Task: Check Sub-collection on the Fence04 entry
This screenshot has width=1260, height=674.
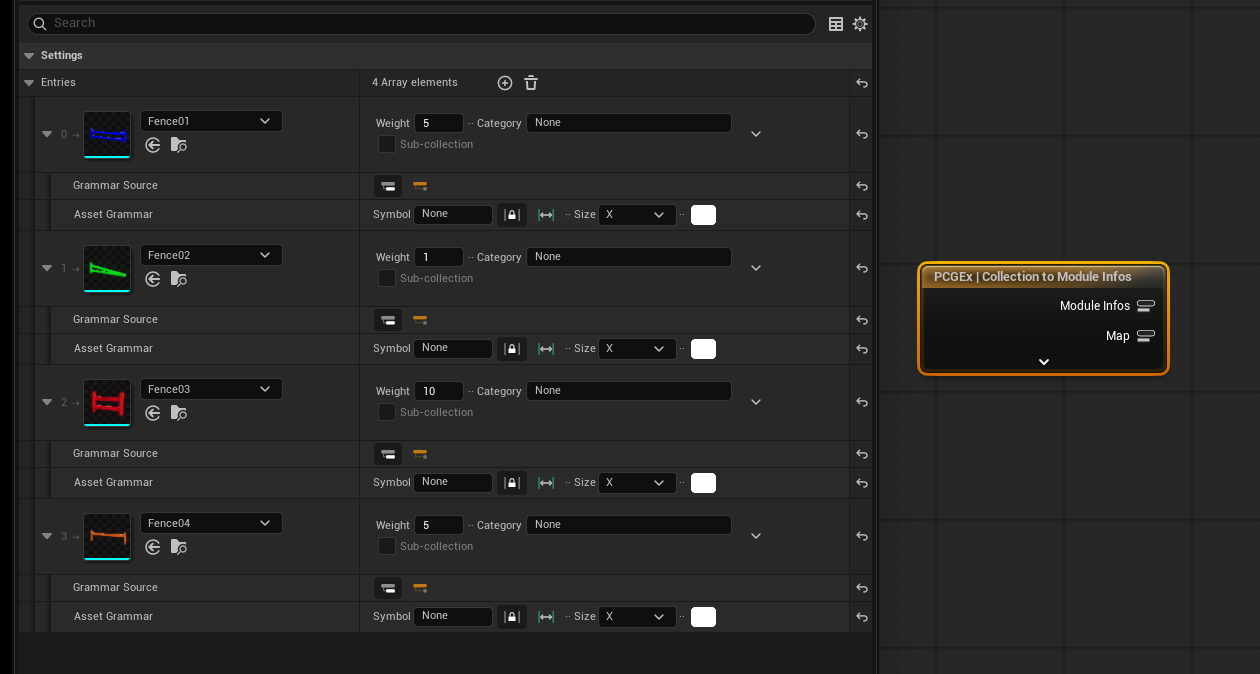Action: 387,547
